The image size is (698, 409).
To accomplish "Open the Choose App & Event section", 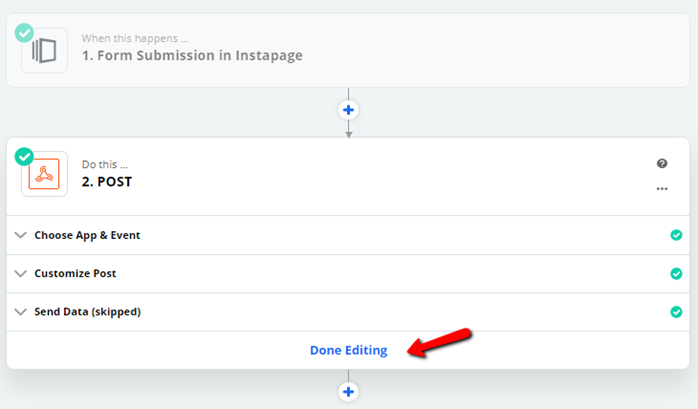I will click(x=348, y=235).
